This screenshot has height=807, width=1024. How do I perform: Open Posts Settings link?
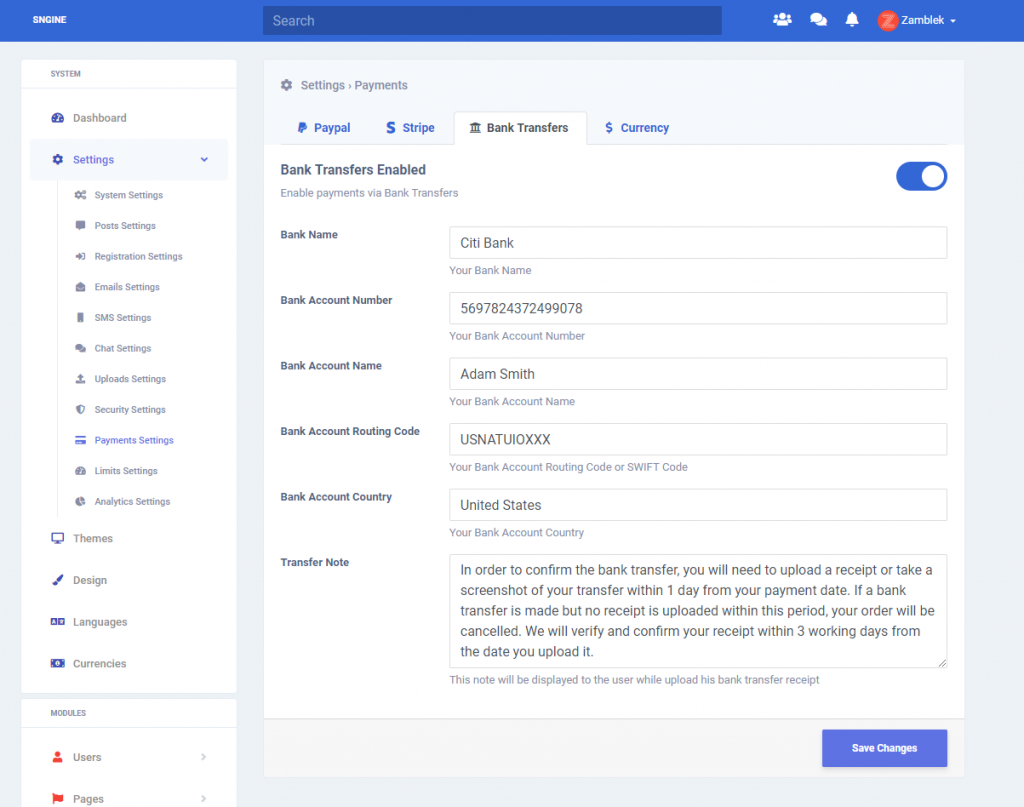pos(125,225)
